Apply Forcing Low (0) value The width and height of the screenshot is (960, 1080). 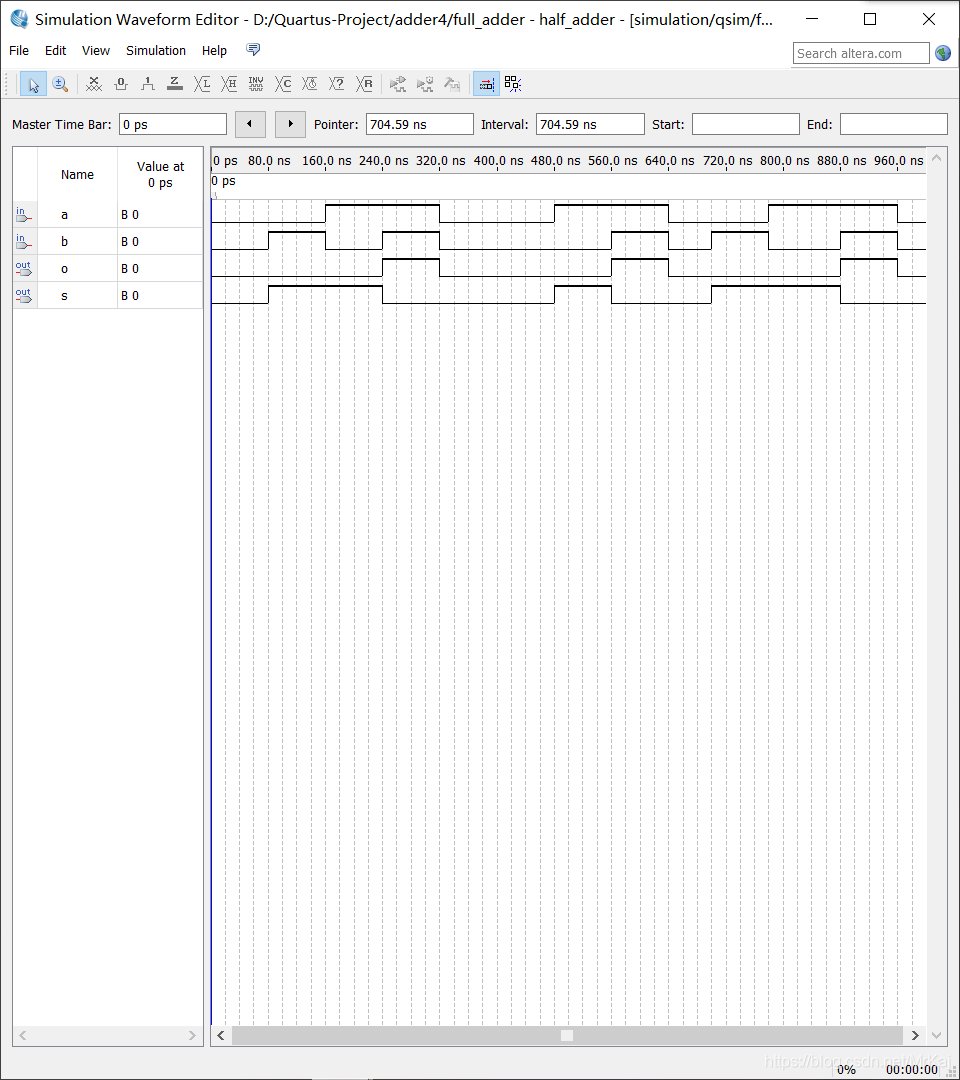click(x=121, y=84)
